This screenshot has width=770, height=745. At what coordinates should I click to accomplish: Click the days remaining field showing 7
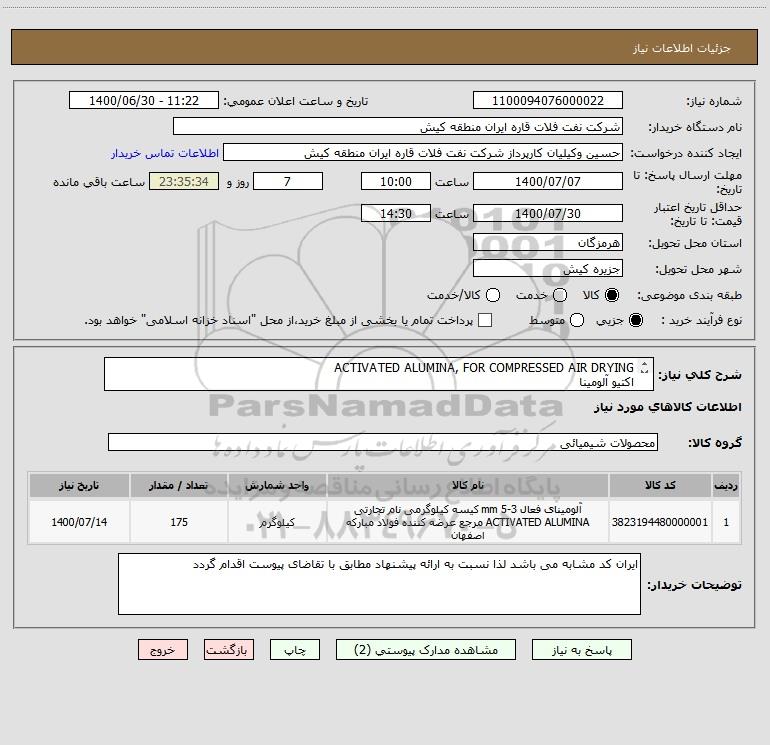click(288, 181)
